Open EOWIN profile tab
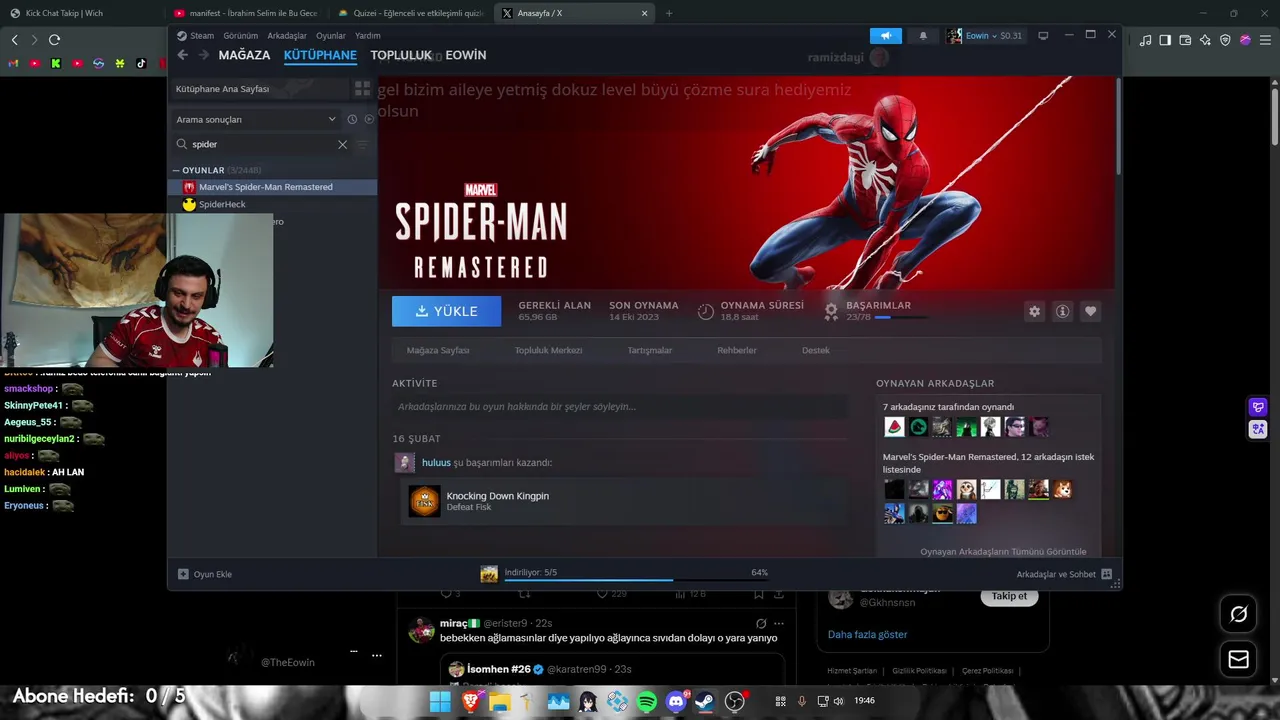The height and width of the screenshot is (720, 1280). pyautogui.click(x=465, y=55)
